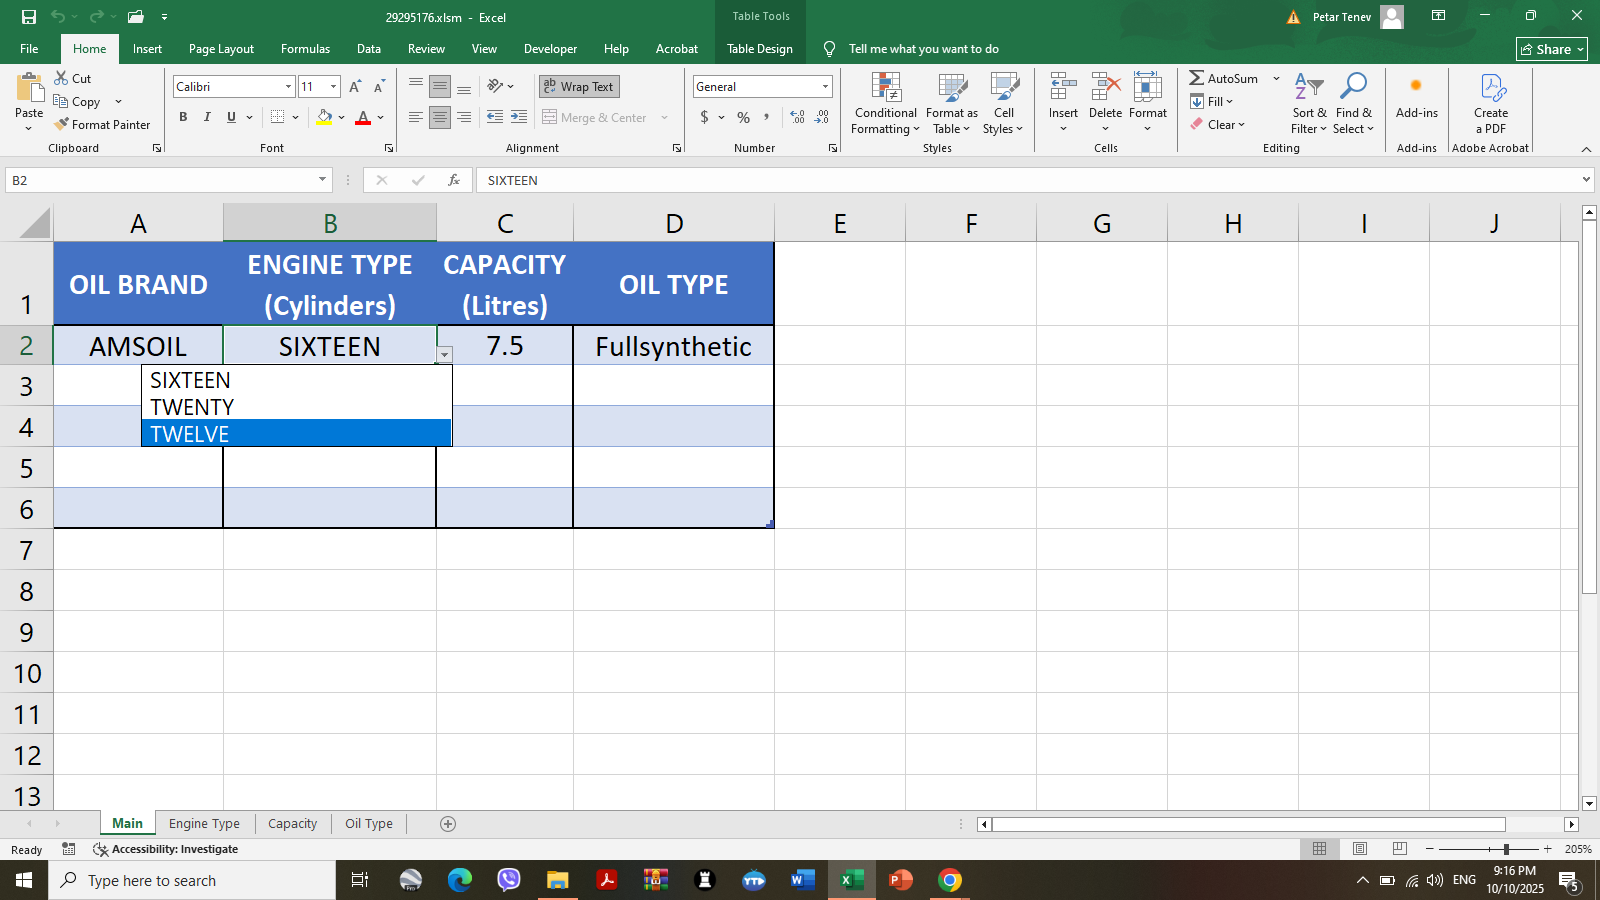Click the zoom slider handle
This screenshot has width=1600, height=900.
tap(1506, 849)
